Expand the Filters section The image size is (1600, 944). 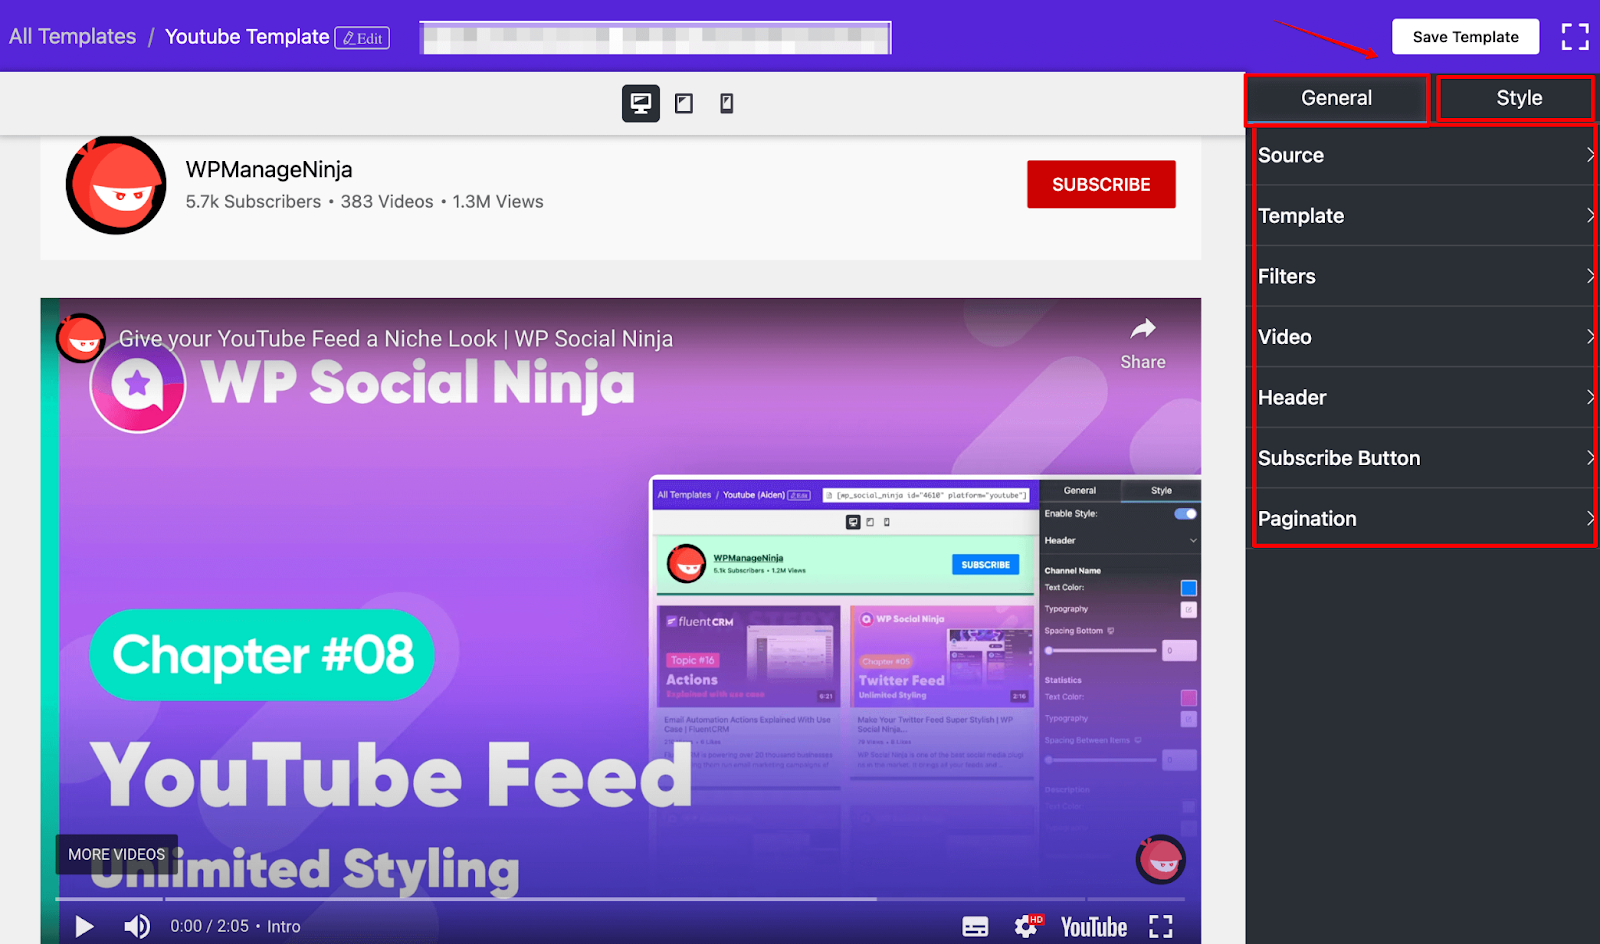1424,276
